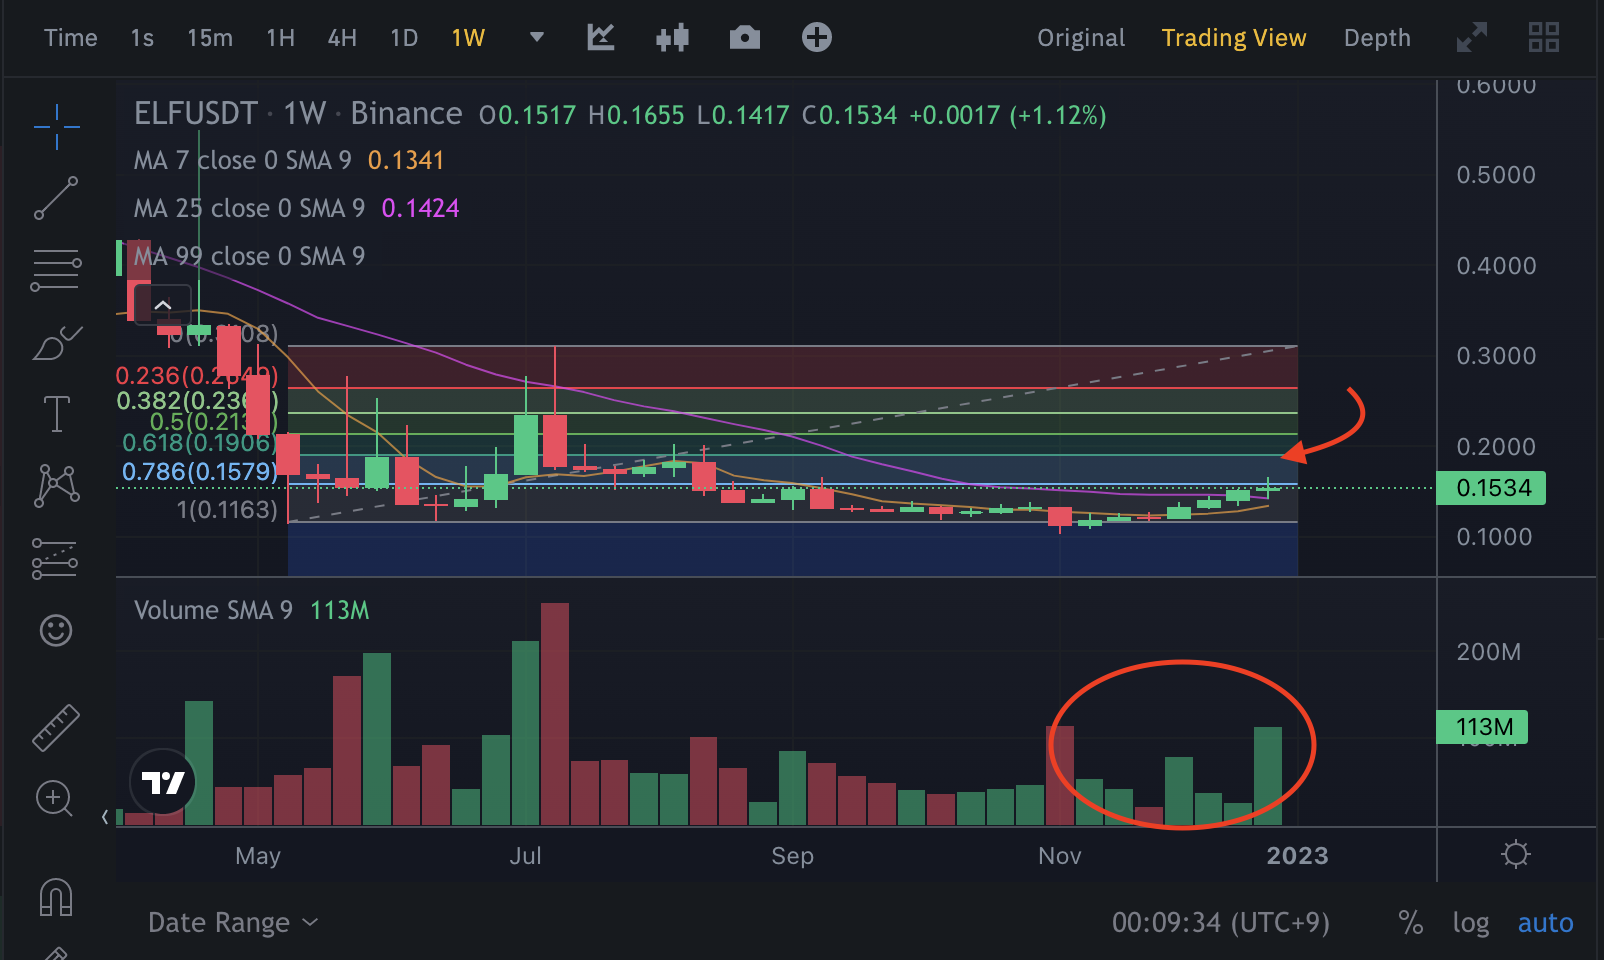The width and height of the screenshot is (1604, 960).
Task: Click the TradingView logo
Action: (x=162, y=782)
